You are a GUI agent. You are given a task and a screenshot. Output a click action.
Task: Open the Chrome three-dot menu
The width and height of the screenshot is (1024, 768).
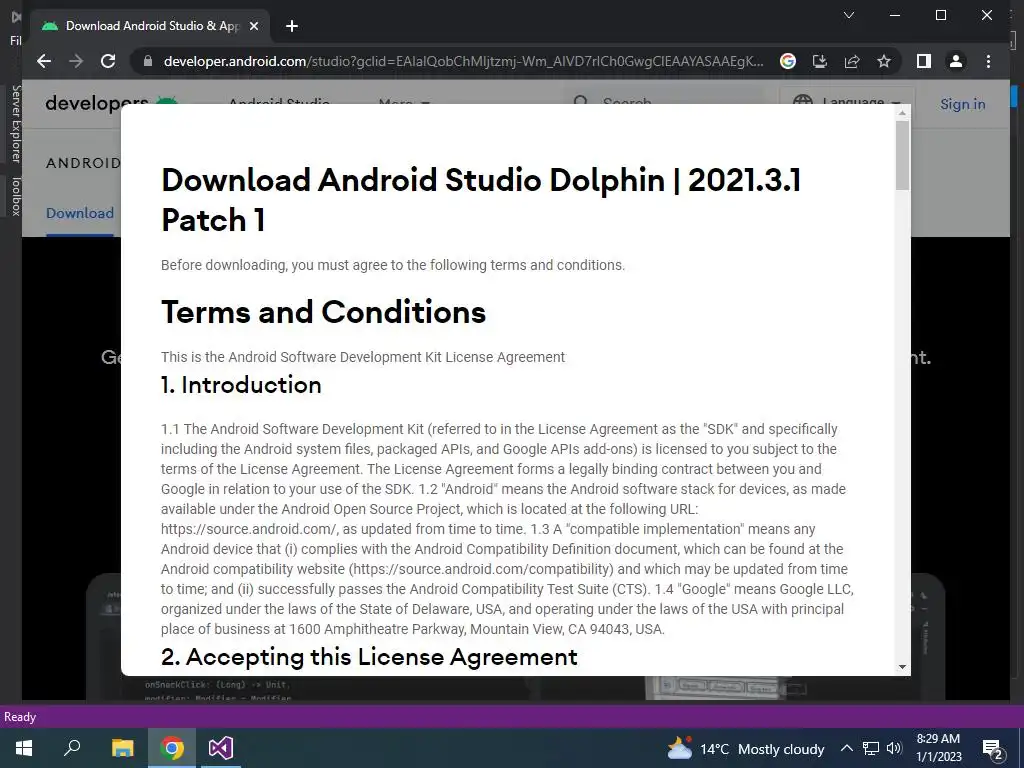[x=988, y=61]
